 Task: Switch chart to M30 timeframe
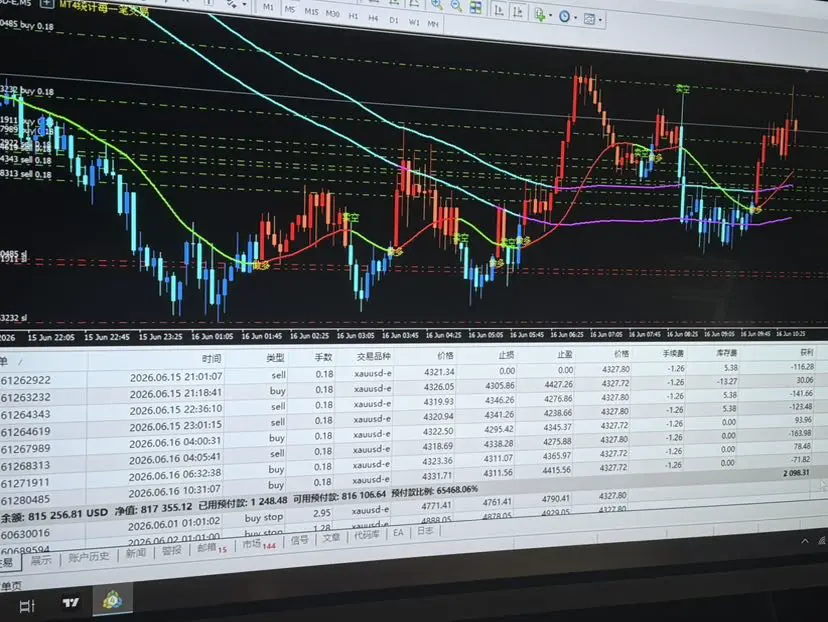tap(333, 13)
